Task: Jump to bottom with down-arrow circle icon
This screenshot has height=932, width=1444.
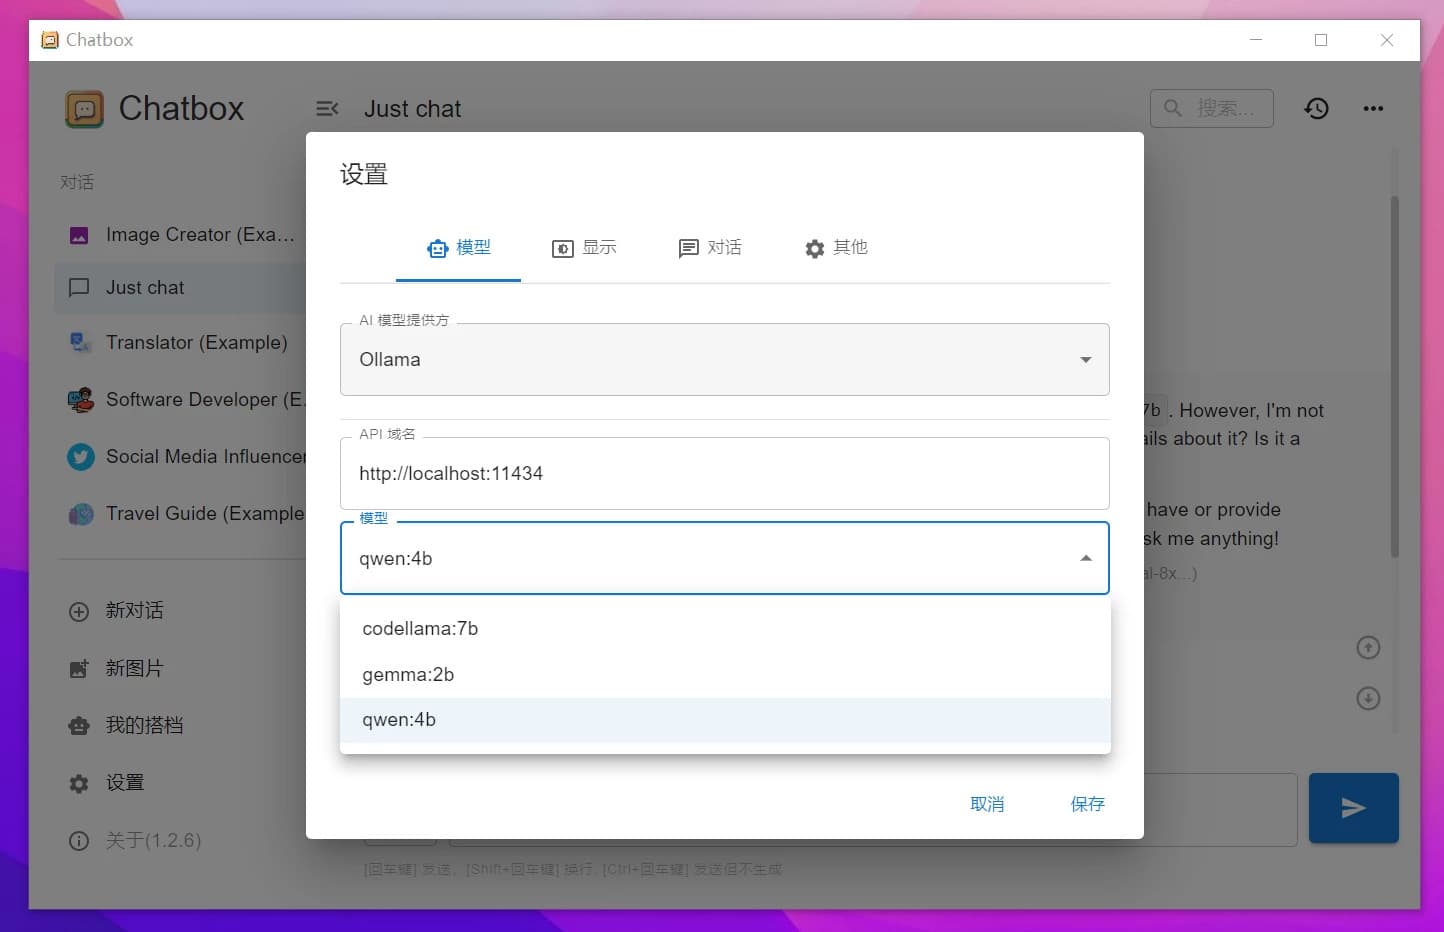Action: point(1368,698)
